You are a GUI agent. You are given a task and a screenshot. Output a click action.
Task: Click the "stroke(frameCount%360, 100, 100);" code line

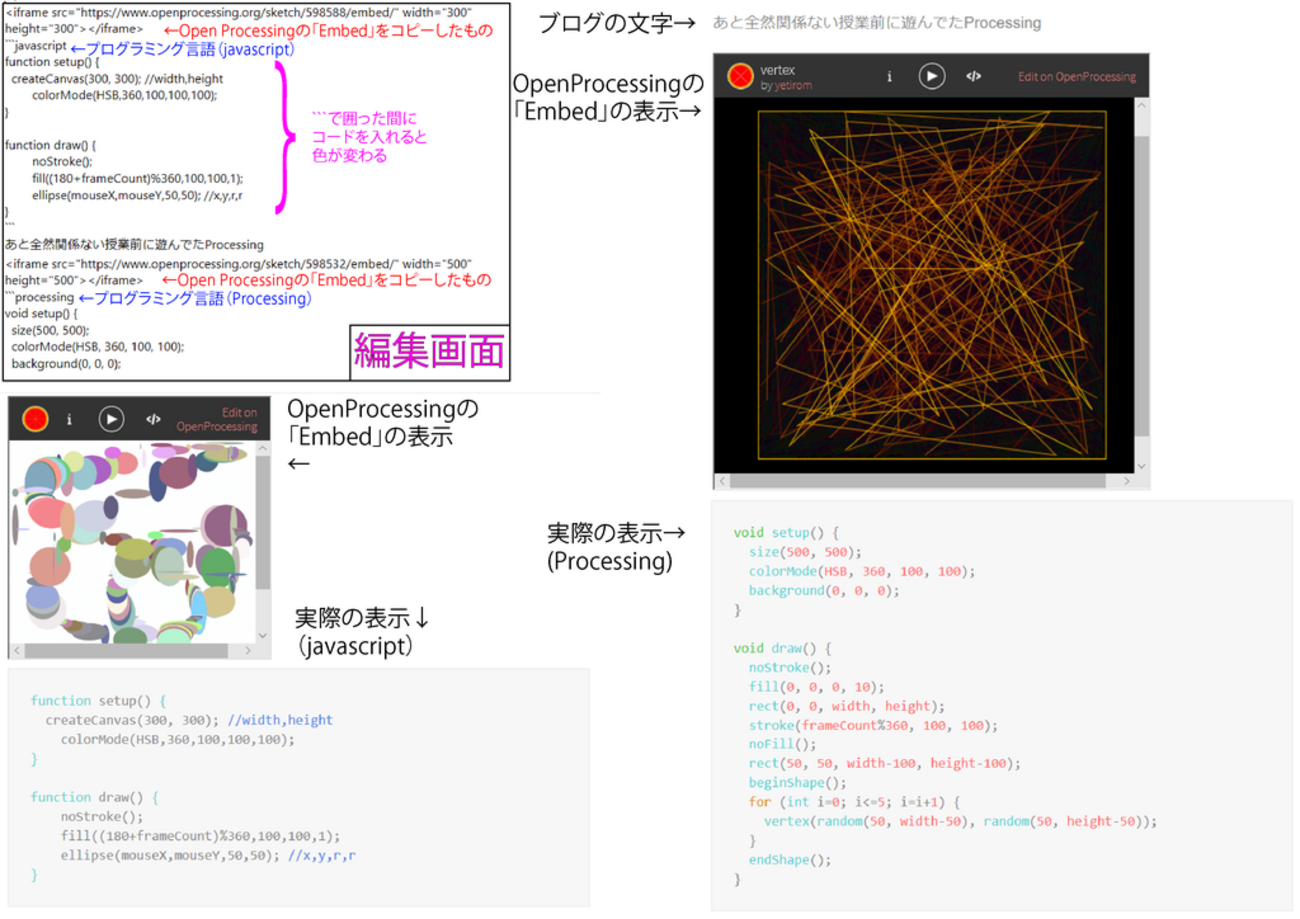tap(873, 725)
